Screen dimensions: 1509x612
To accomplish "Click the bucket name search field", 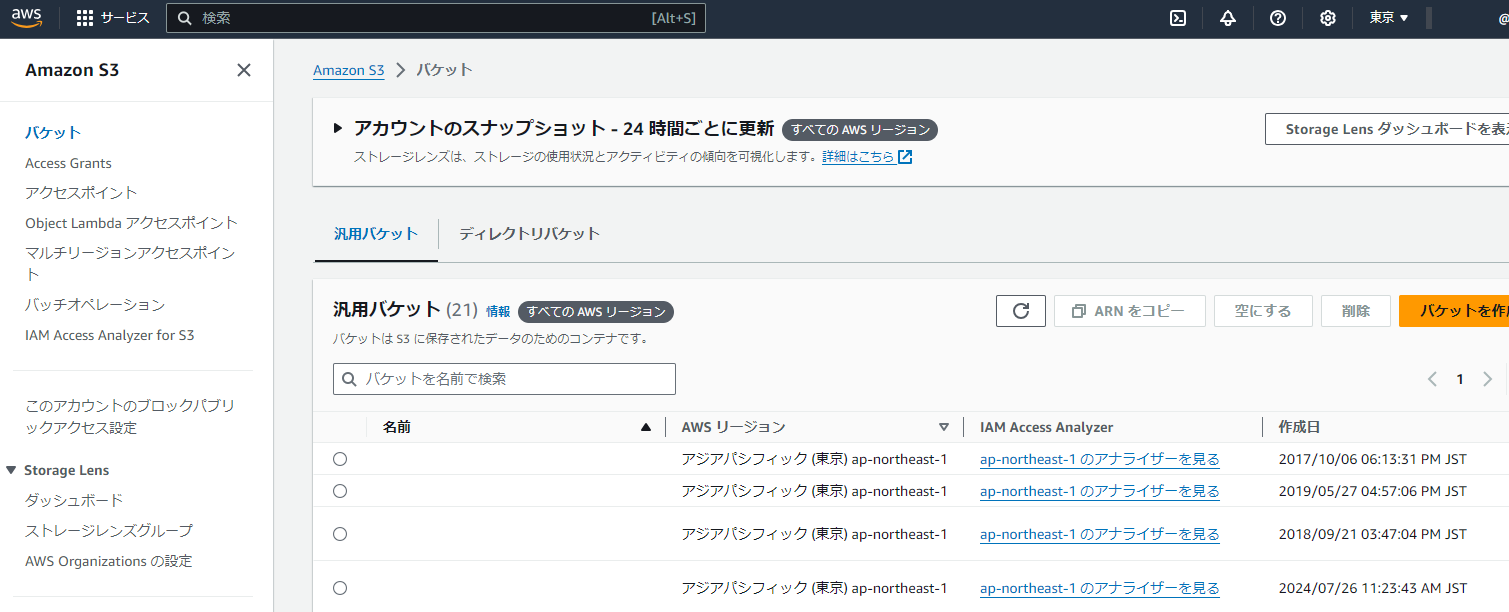I will (x=504, y=379).
